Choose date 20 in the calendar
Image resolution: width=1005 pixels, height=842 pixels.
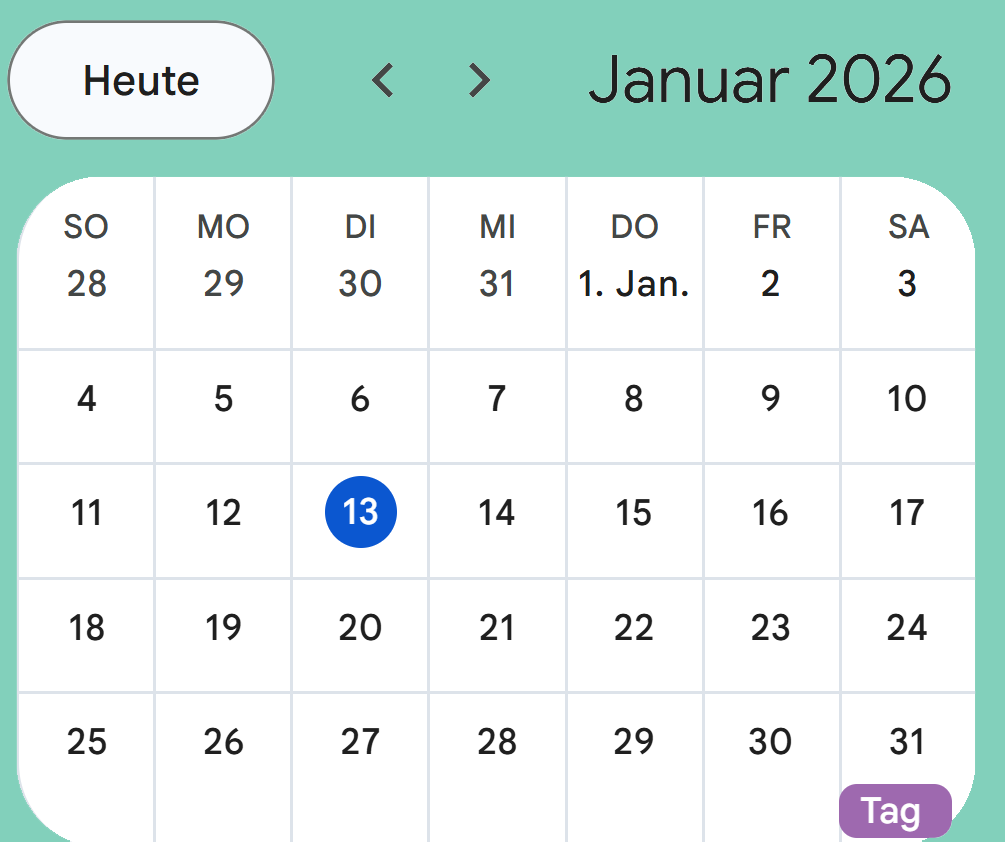[360, 627]
